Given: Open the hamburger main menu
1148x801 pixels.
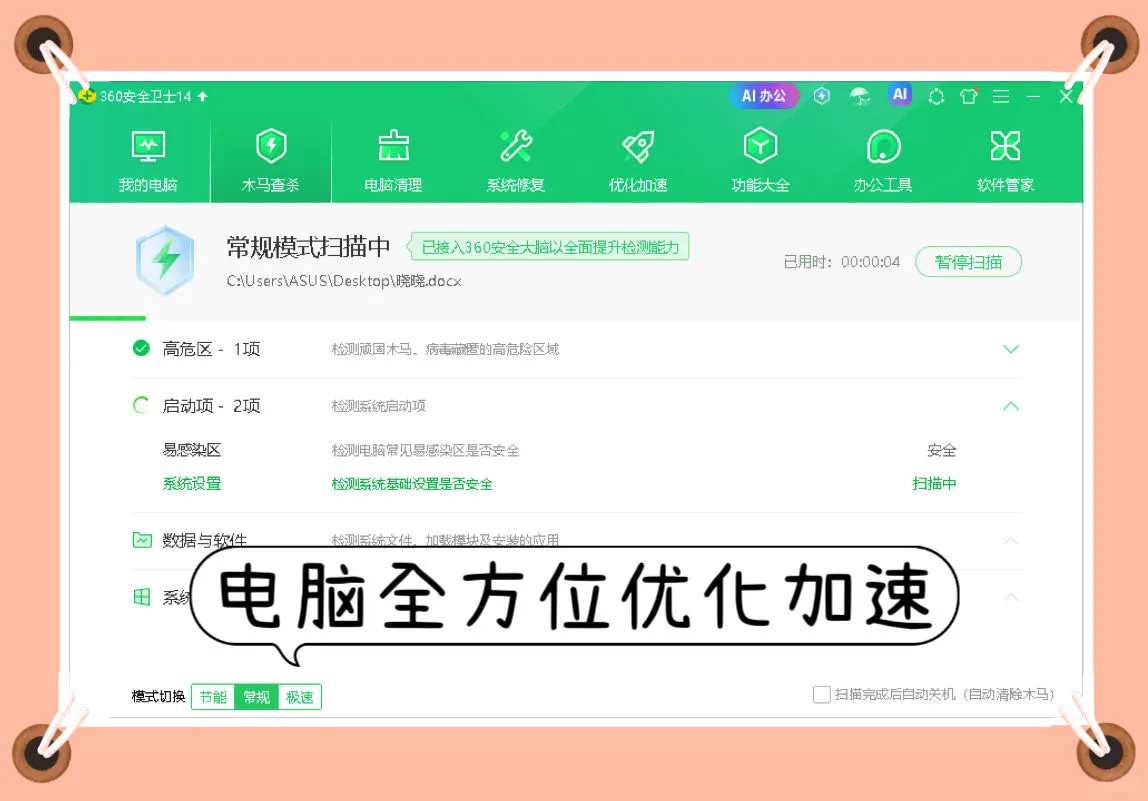Looking at the screenshot, I should [1001, 96].
